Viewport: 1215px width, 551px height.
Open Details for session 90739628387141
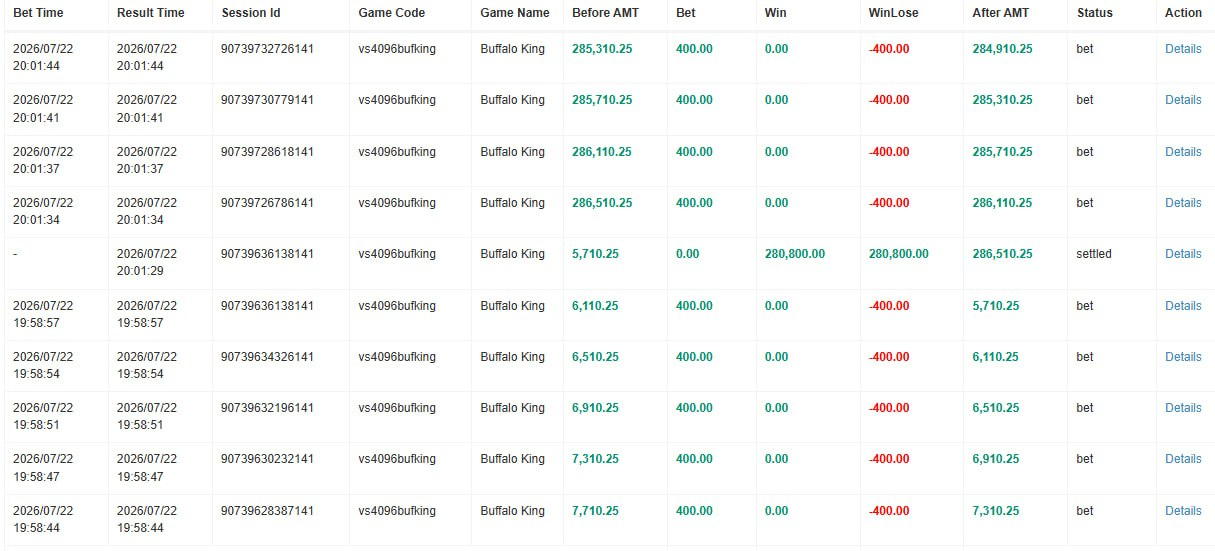tap(1183, 511)
